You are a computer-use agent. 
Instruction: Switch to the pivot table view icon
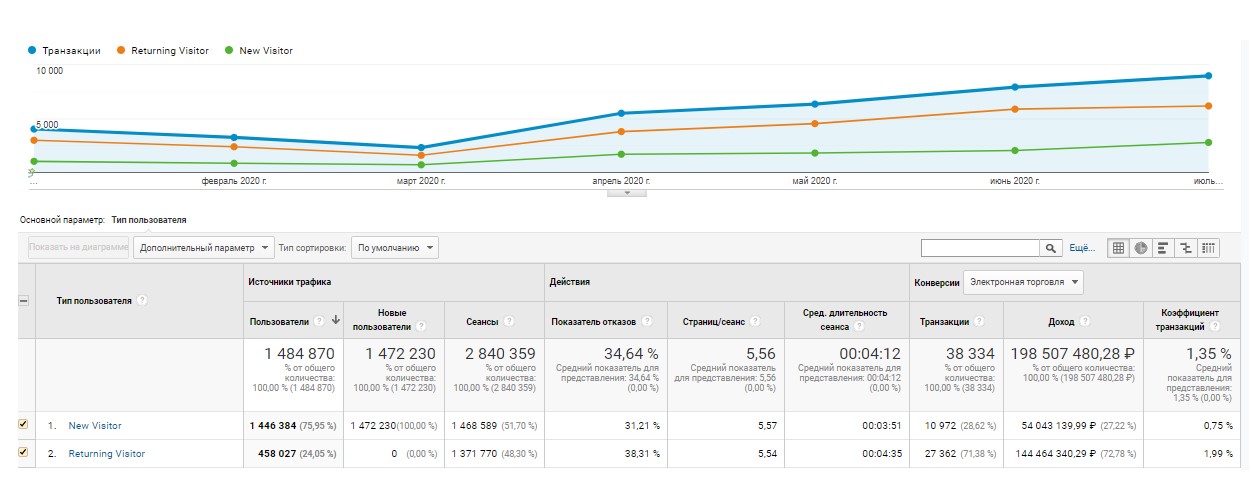pyautogui.click(x=1208, y=248)
